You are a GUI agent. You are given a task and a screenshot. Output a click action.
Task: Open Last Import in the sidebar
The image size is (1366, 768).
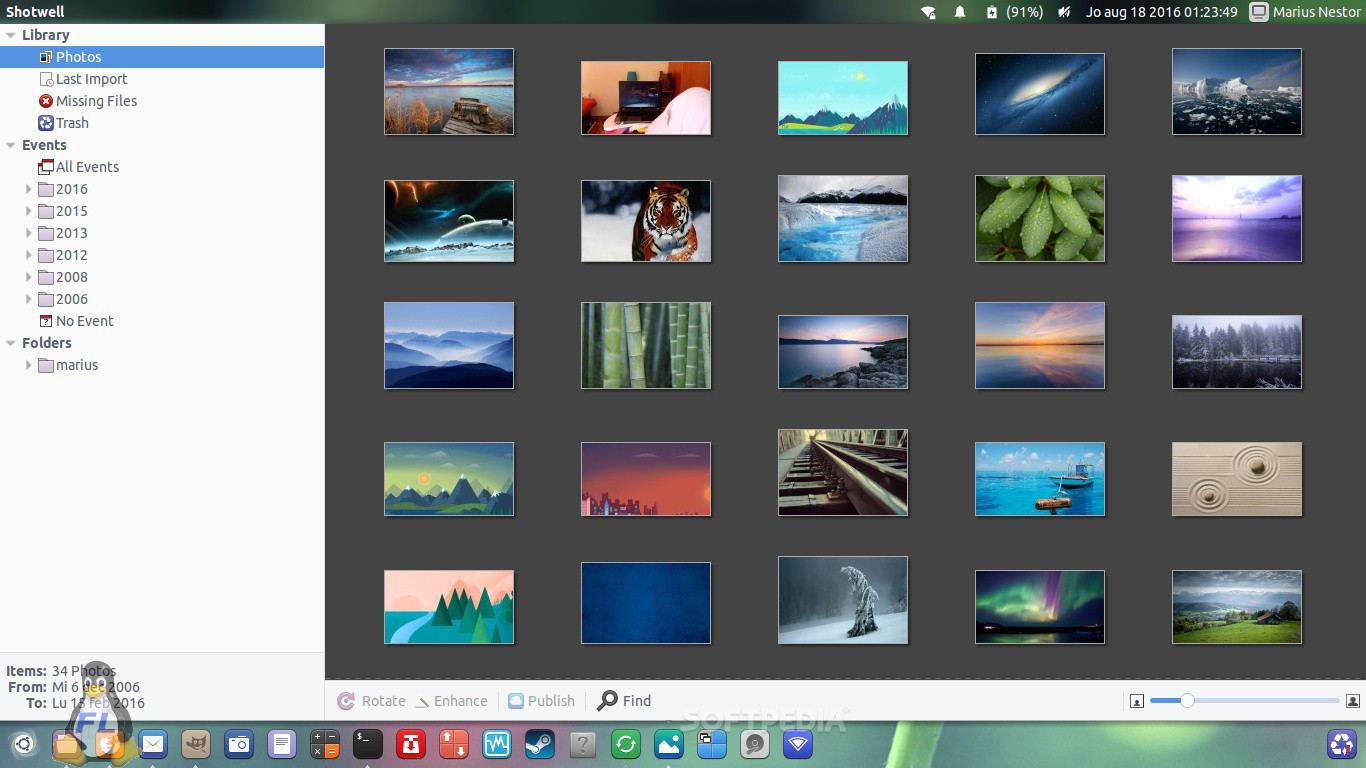click(90, 79)
